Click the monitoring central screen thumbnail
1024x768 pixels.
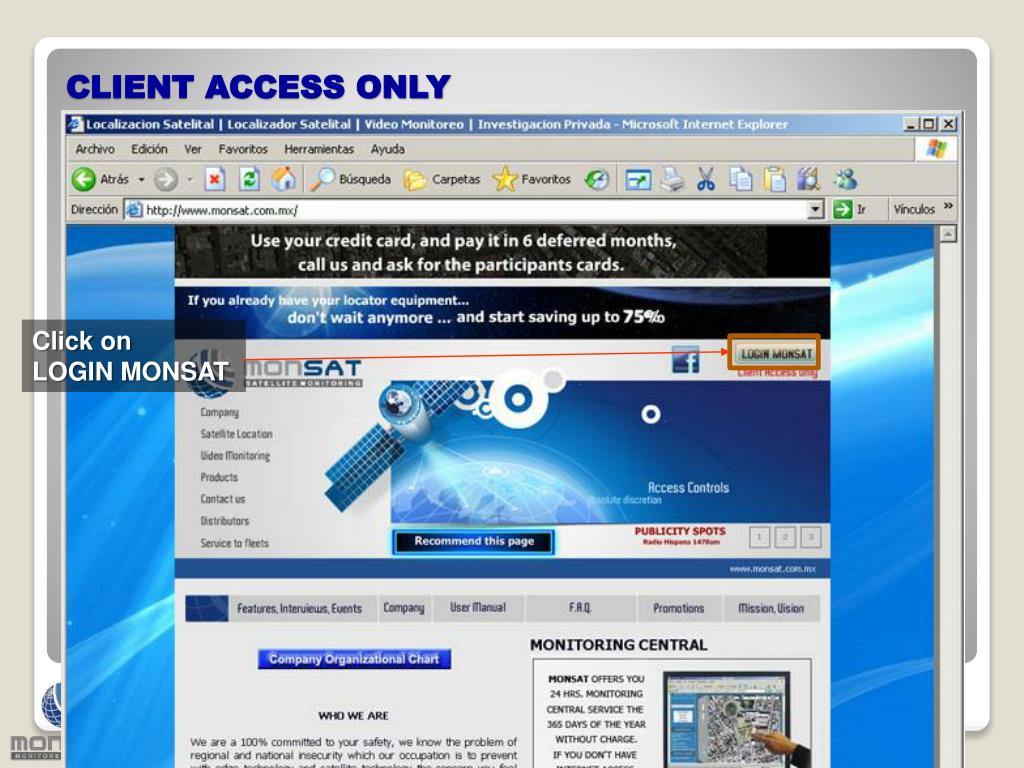735,719
